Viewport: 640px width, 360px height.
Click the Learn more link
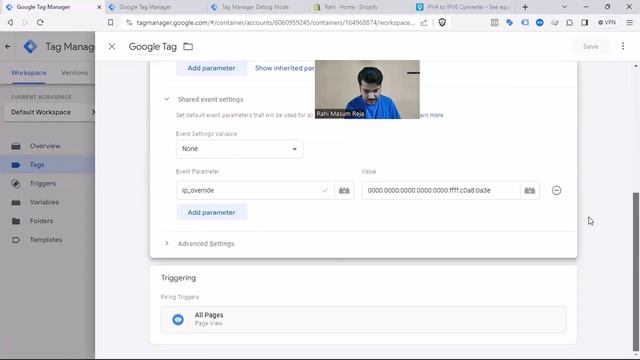click(431, 115)
